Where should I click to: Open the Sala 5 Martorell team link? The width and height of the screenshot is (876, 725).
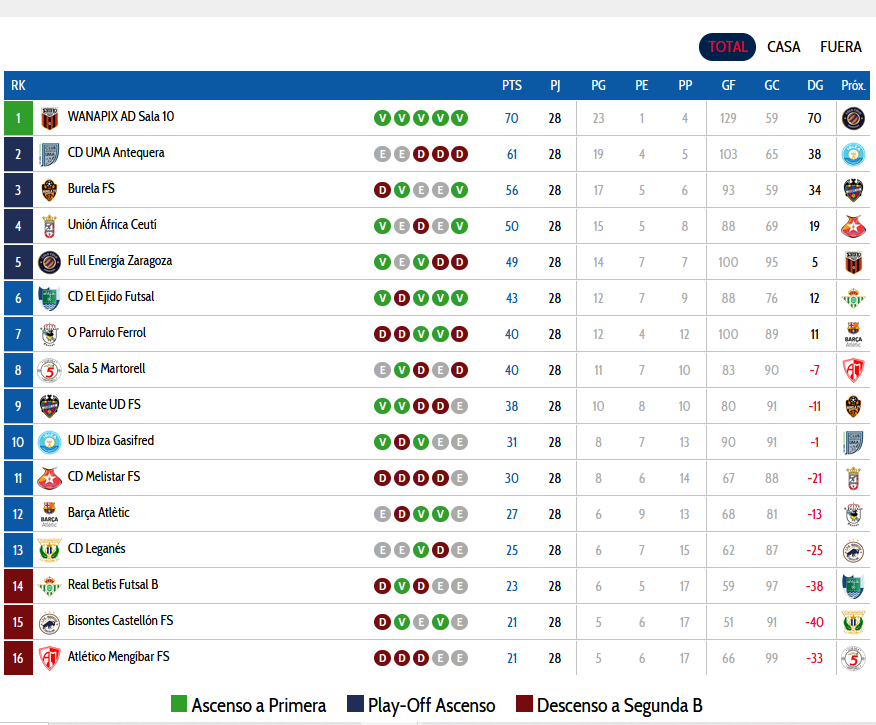coord(107,369)
